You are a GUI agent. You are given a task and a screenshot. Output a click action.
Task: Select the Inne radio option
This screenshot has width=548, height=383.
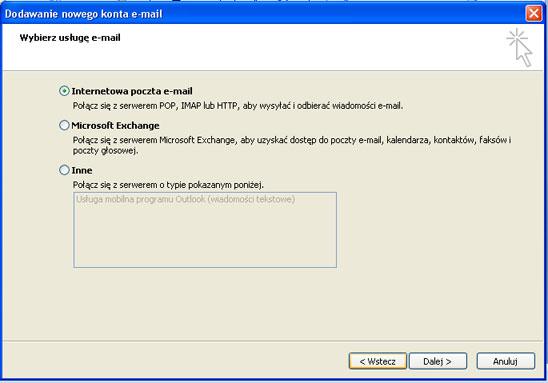64,170
